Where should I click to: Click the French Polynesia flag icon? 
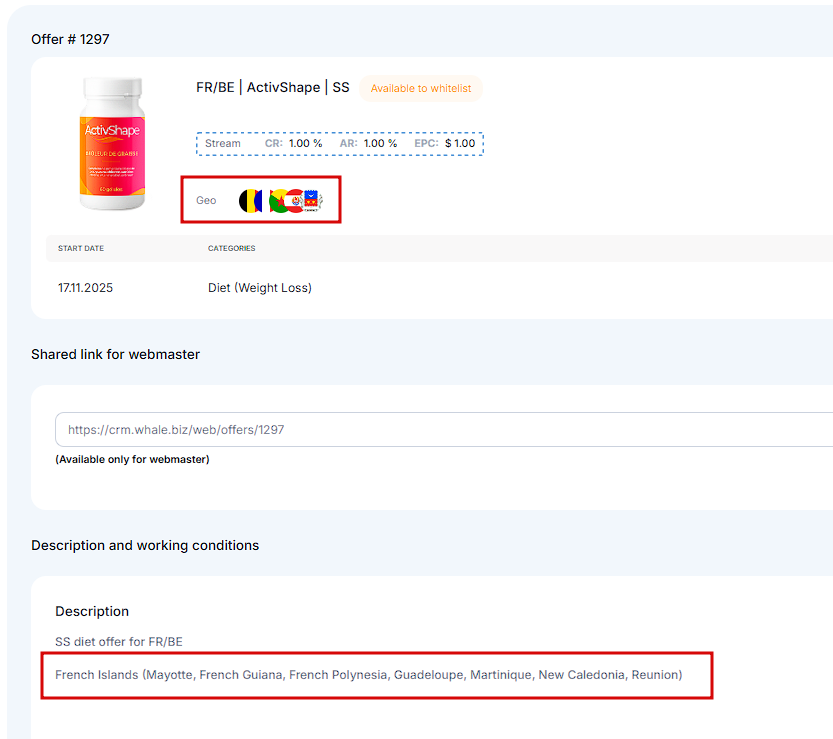294,201
